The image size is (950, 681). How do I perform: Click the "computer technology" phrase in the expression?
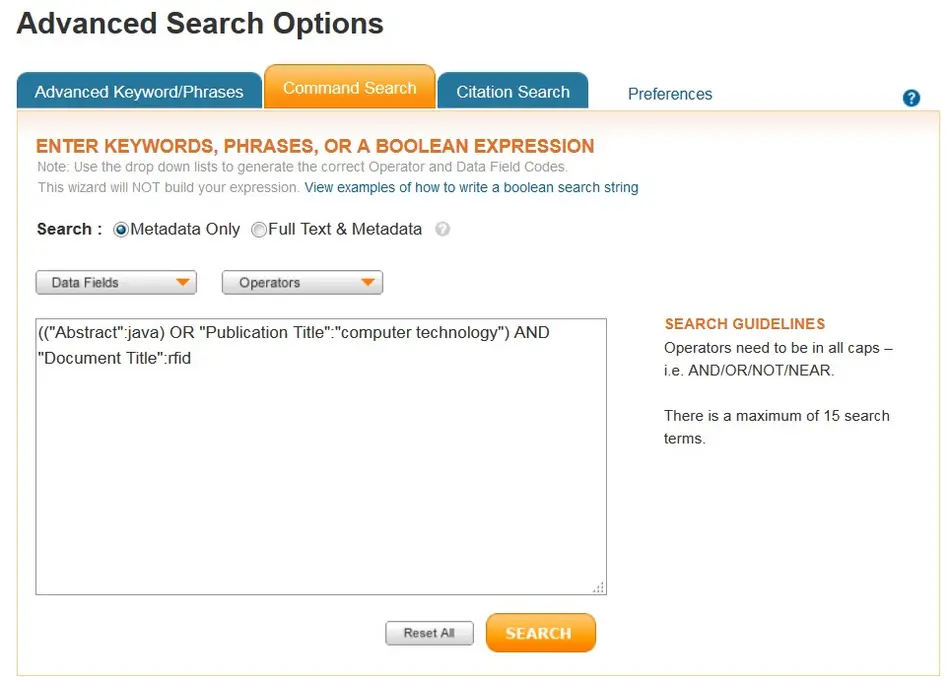pos(421,333)
